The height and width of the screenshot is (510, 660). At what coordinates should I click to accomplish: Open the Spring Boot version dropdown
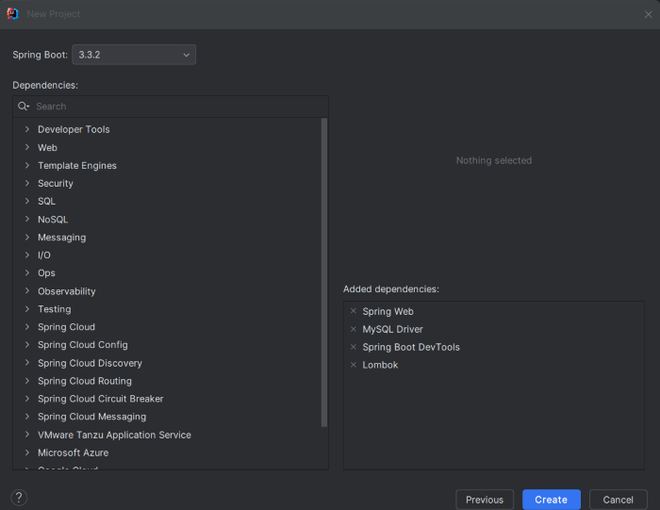tap(134, 55)
